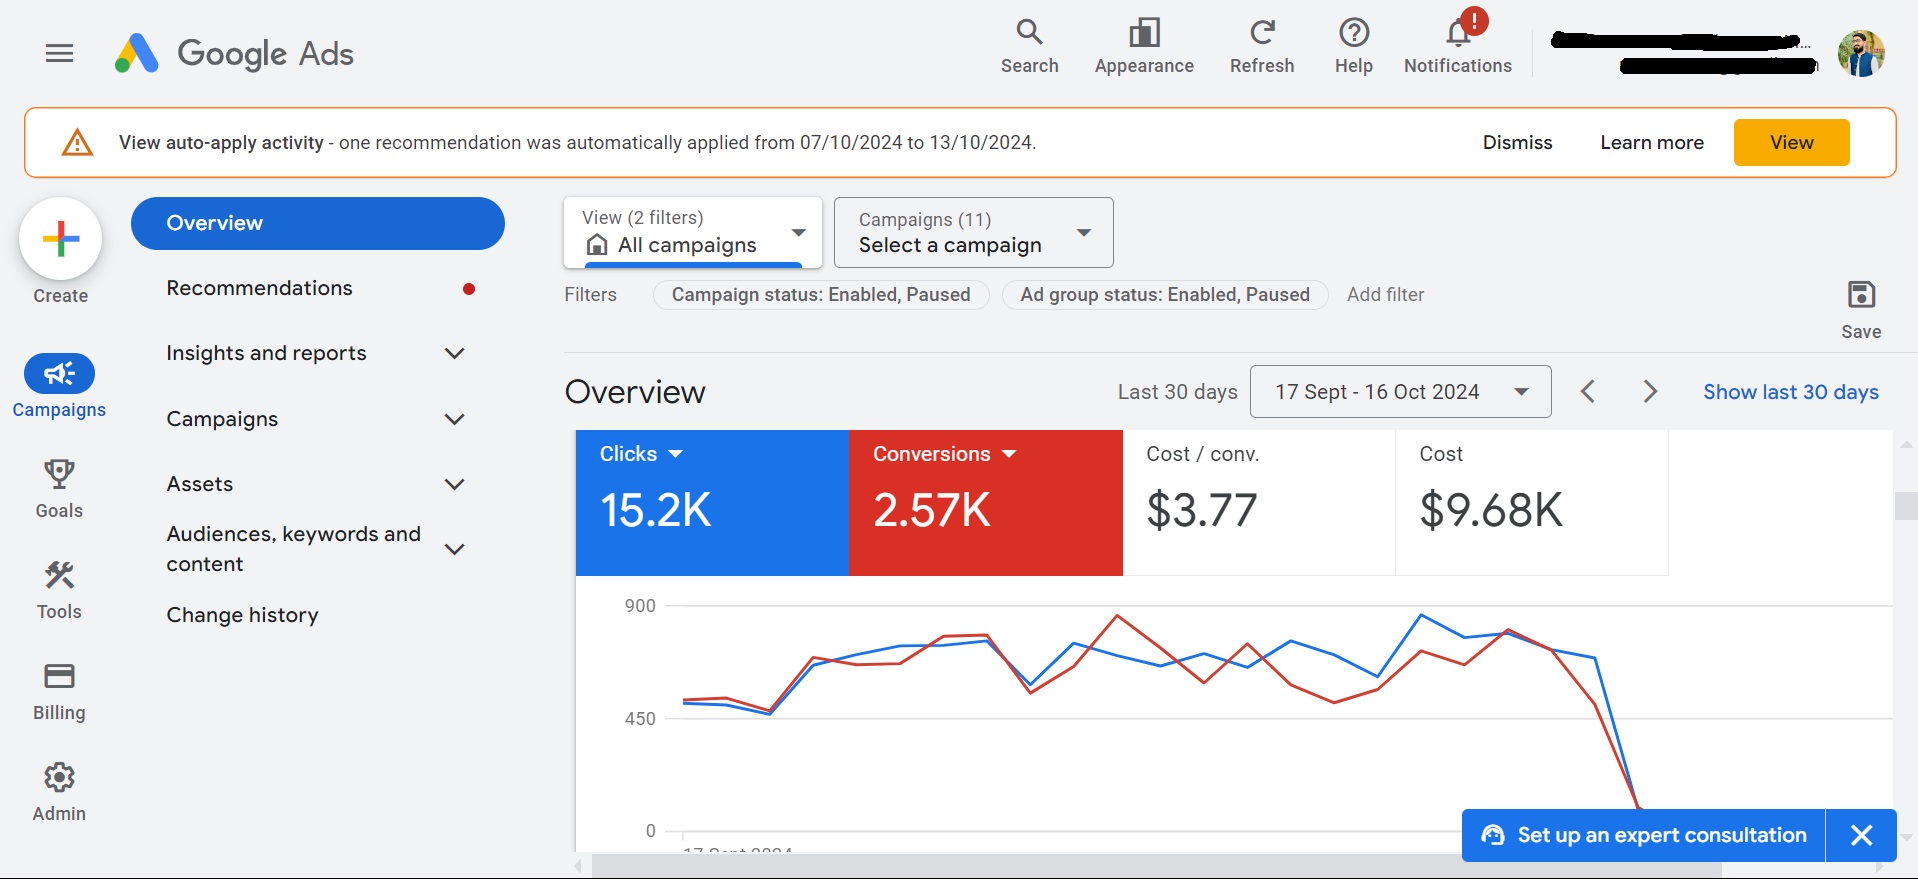Open the Help menu
Viewport: 1918px width, 879px height.
[x=1353, y=47]
